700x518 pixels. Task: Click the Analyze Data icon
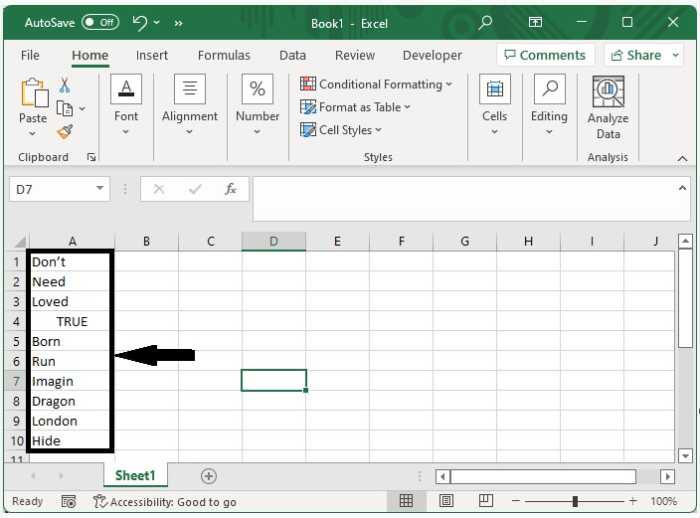608,92
